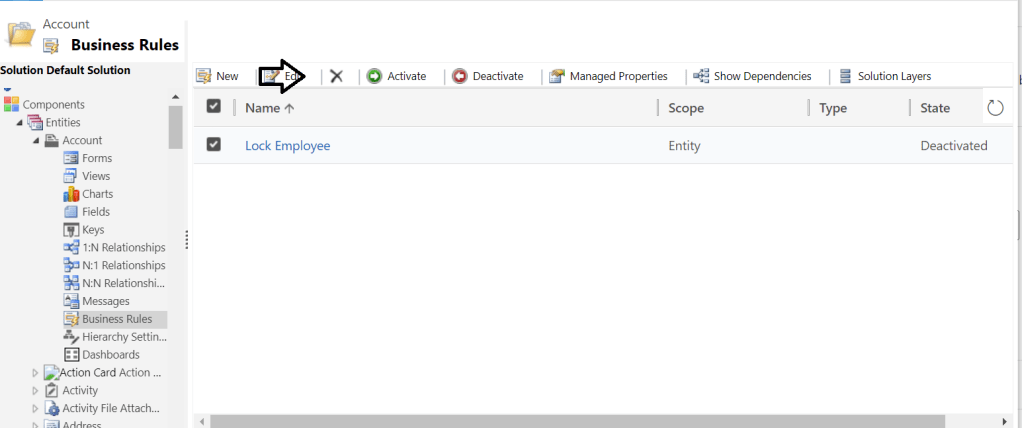Image resolution: width=1022 pixels, height=428 pixels.
Task: Expand the Action Card entity node
Action: coord(36,373)
